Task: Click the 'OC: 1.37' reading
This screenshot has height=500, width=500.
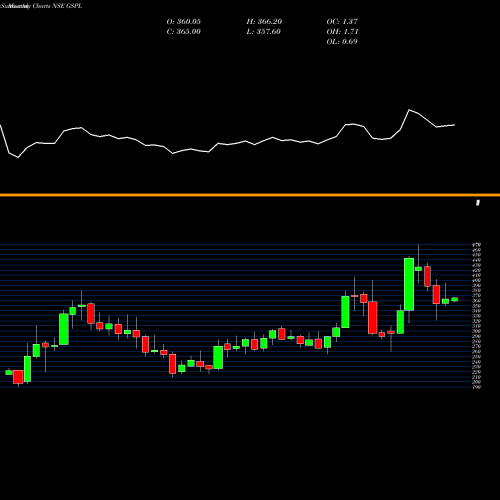Action: click(x=342, y=22)
